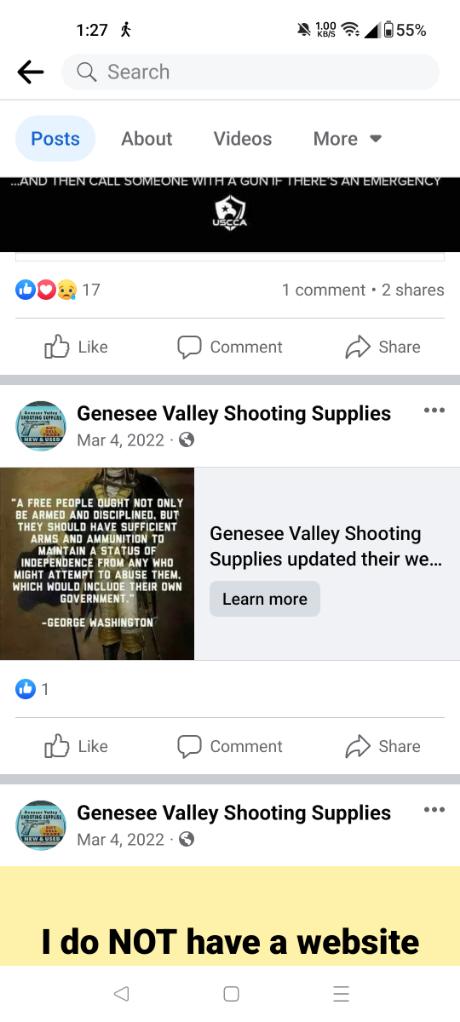Like the George Washington quote post
The height and width of the screenshot is (1022, 460).
click(76, 746)
